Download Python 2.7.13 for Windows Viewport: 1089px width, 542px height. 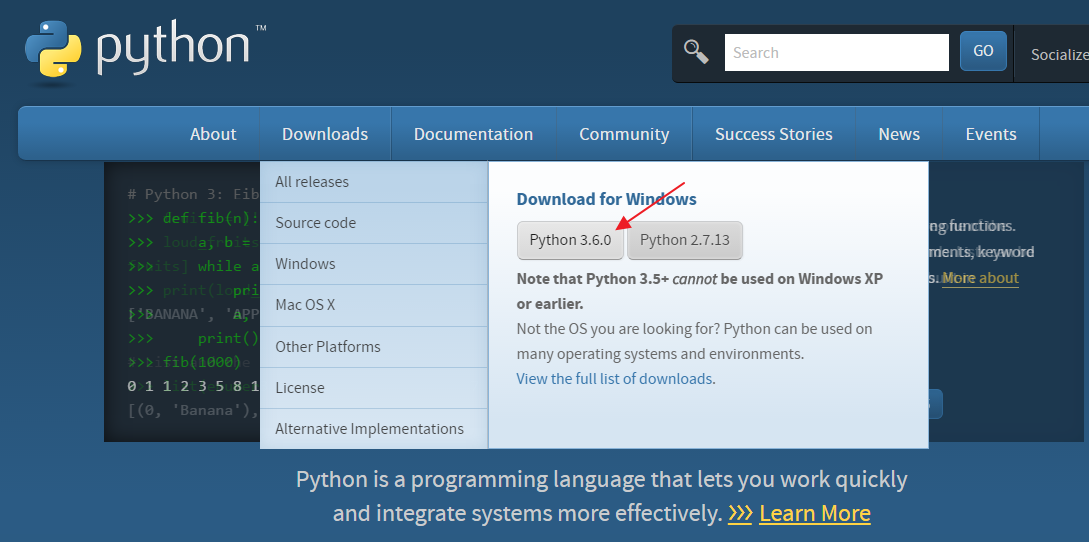point(685,240)
